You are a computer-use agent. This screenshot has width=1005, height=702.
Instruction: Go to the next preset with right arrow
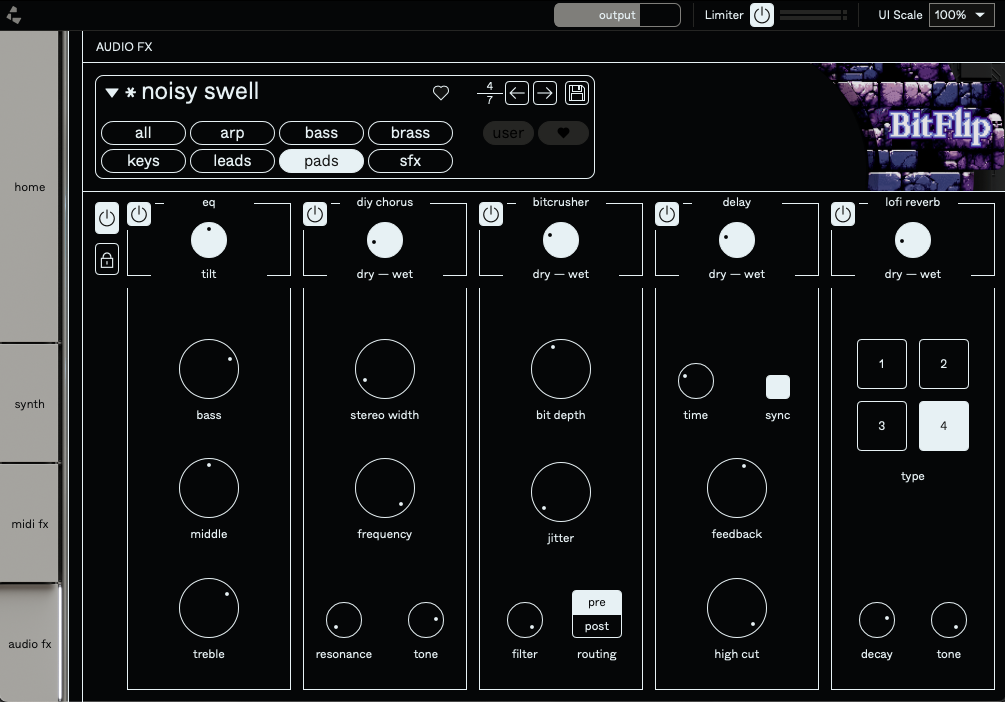click(545, 93)
